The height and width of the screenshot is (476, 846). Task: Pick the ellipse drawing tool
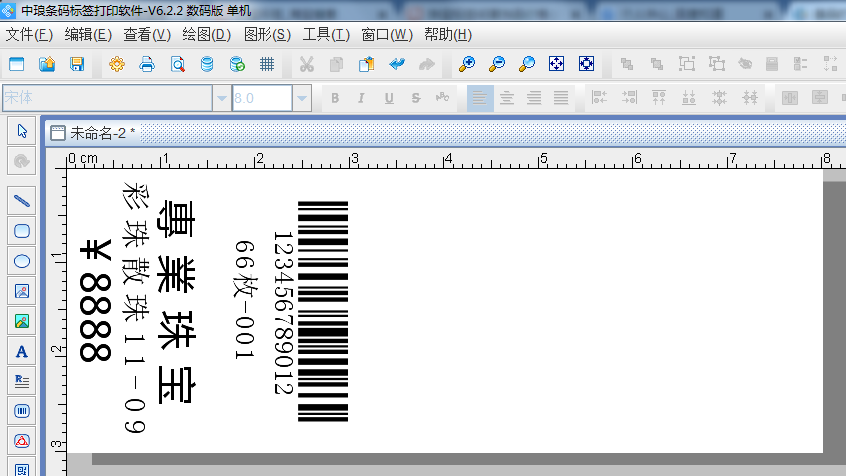(x=22, y=261)
